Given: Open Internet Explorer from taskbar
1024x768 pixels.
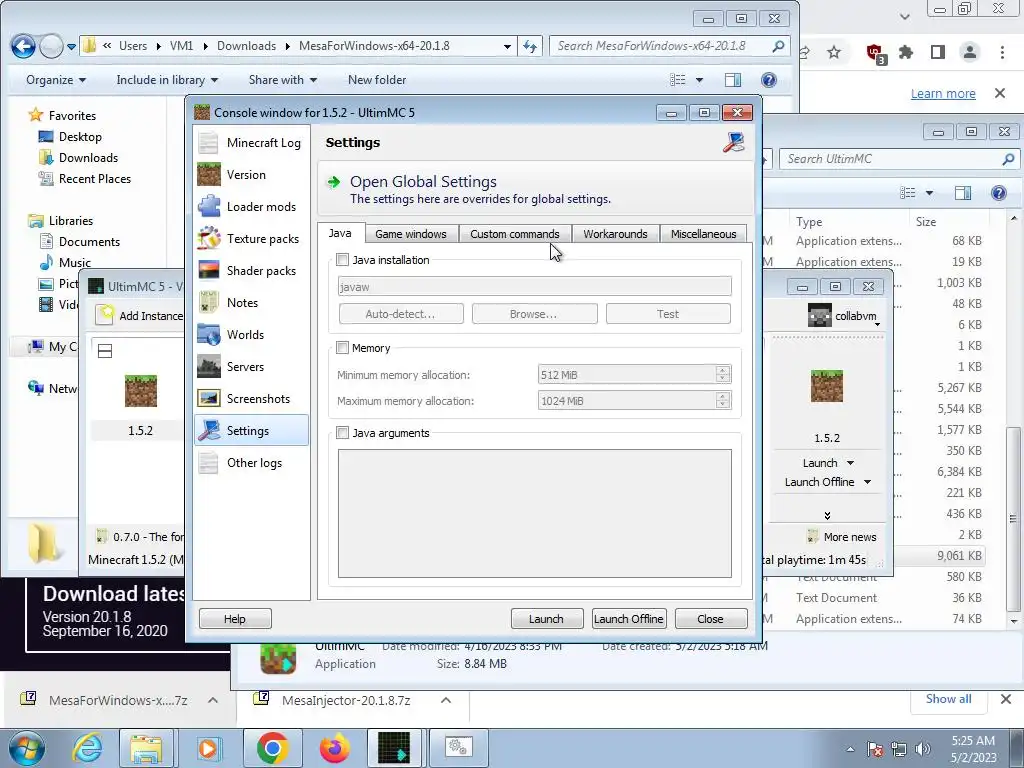Looking at the screenshot, I should [x=88, y=748].
